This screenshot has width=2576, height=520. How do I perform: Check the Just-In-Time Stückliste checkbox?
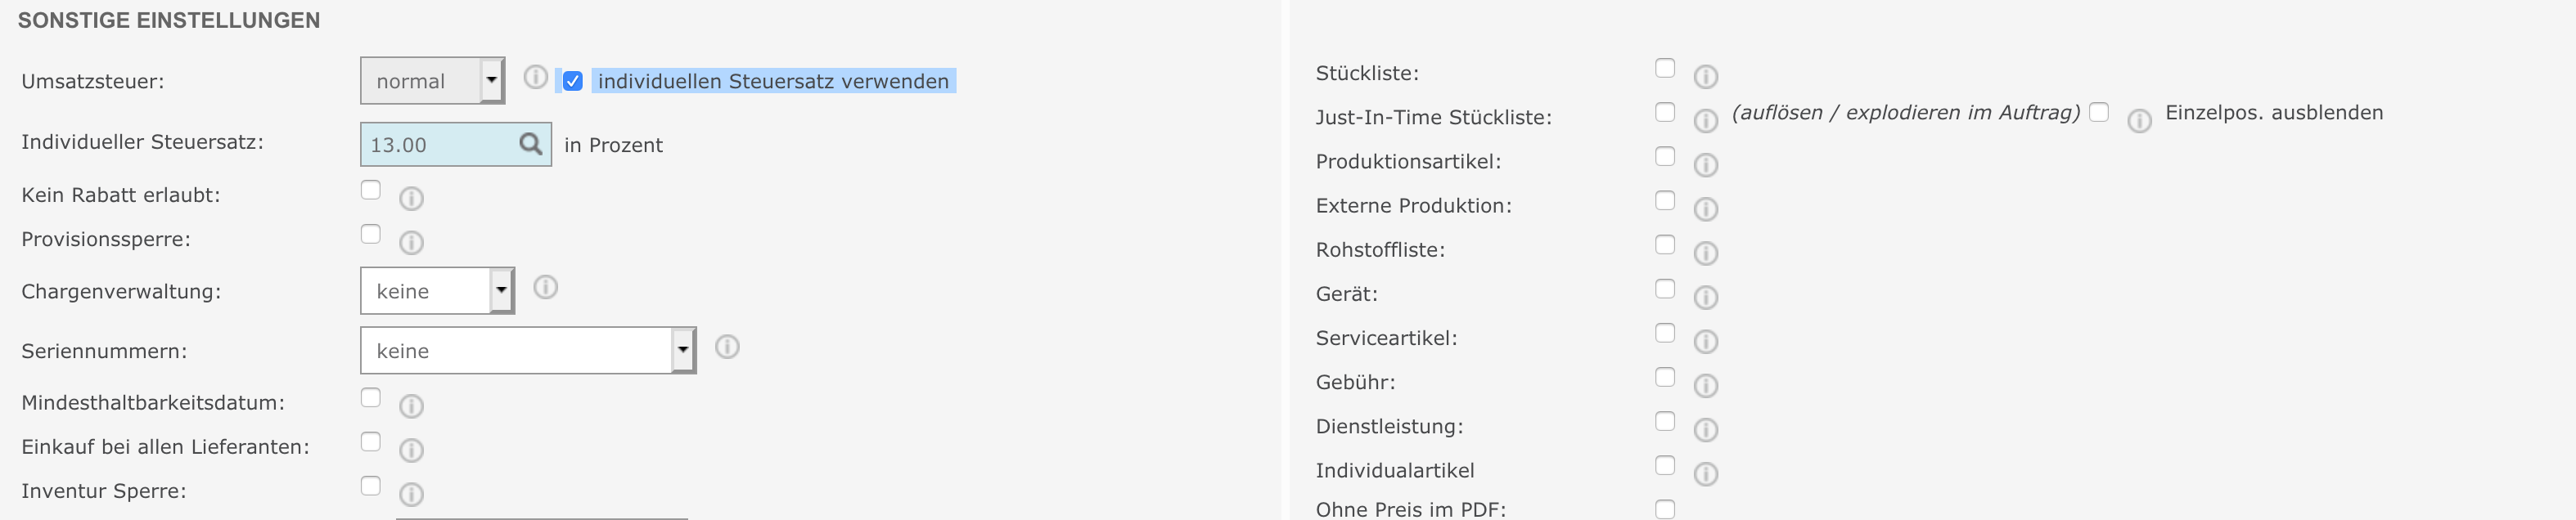1665,112
